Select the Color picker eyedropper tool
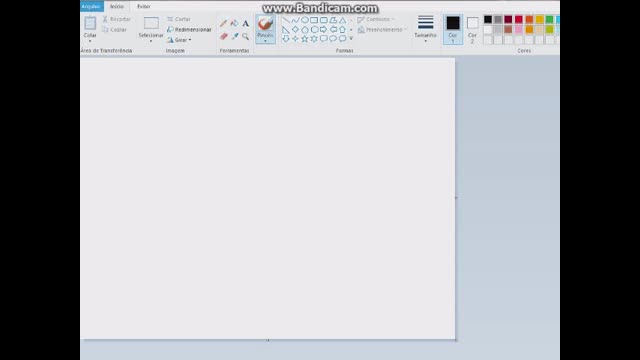Image resolution: width=640 pixels, height=360 pixels. (234, 36)
